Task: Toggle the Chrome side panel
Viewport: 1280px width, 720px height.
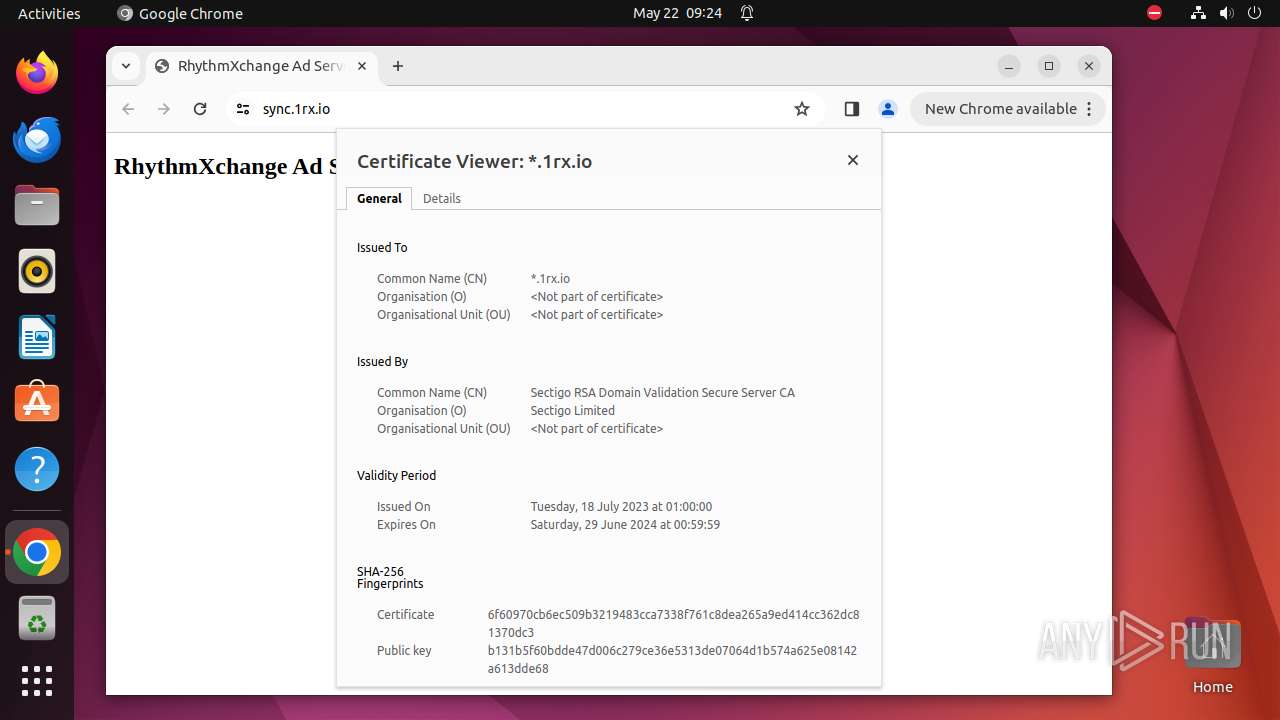Action: coord(852,109)
